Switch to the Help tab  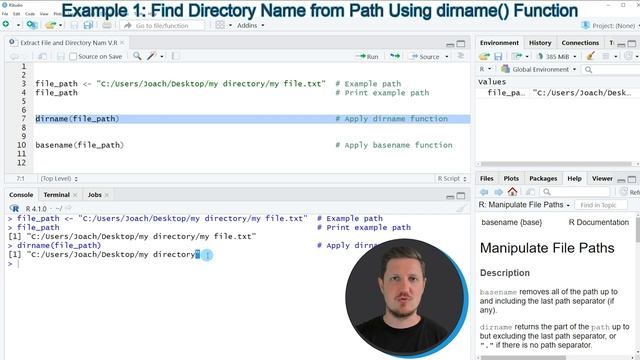[x=574, y=178]
